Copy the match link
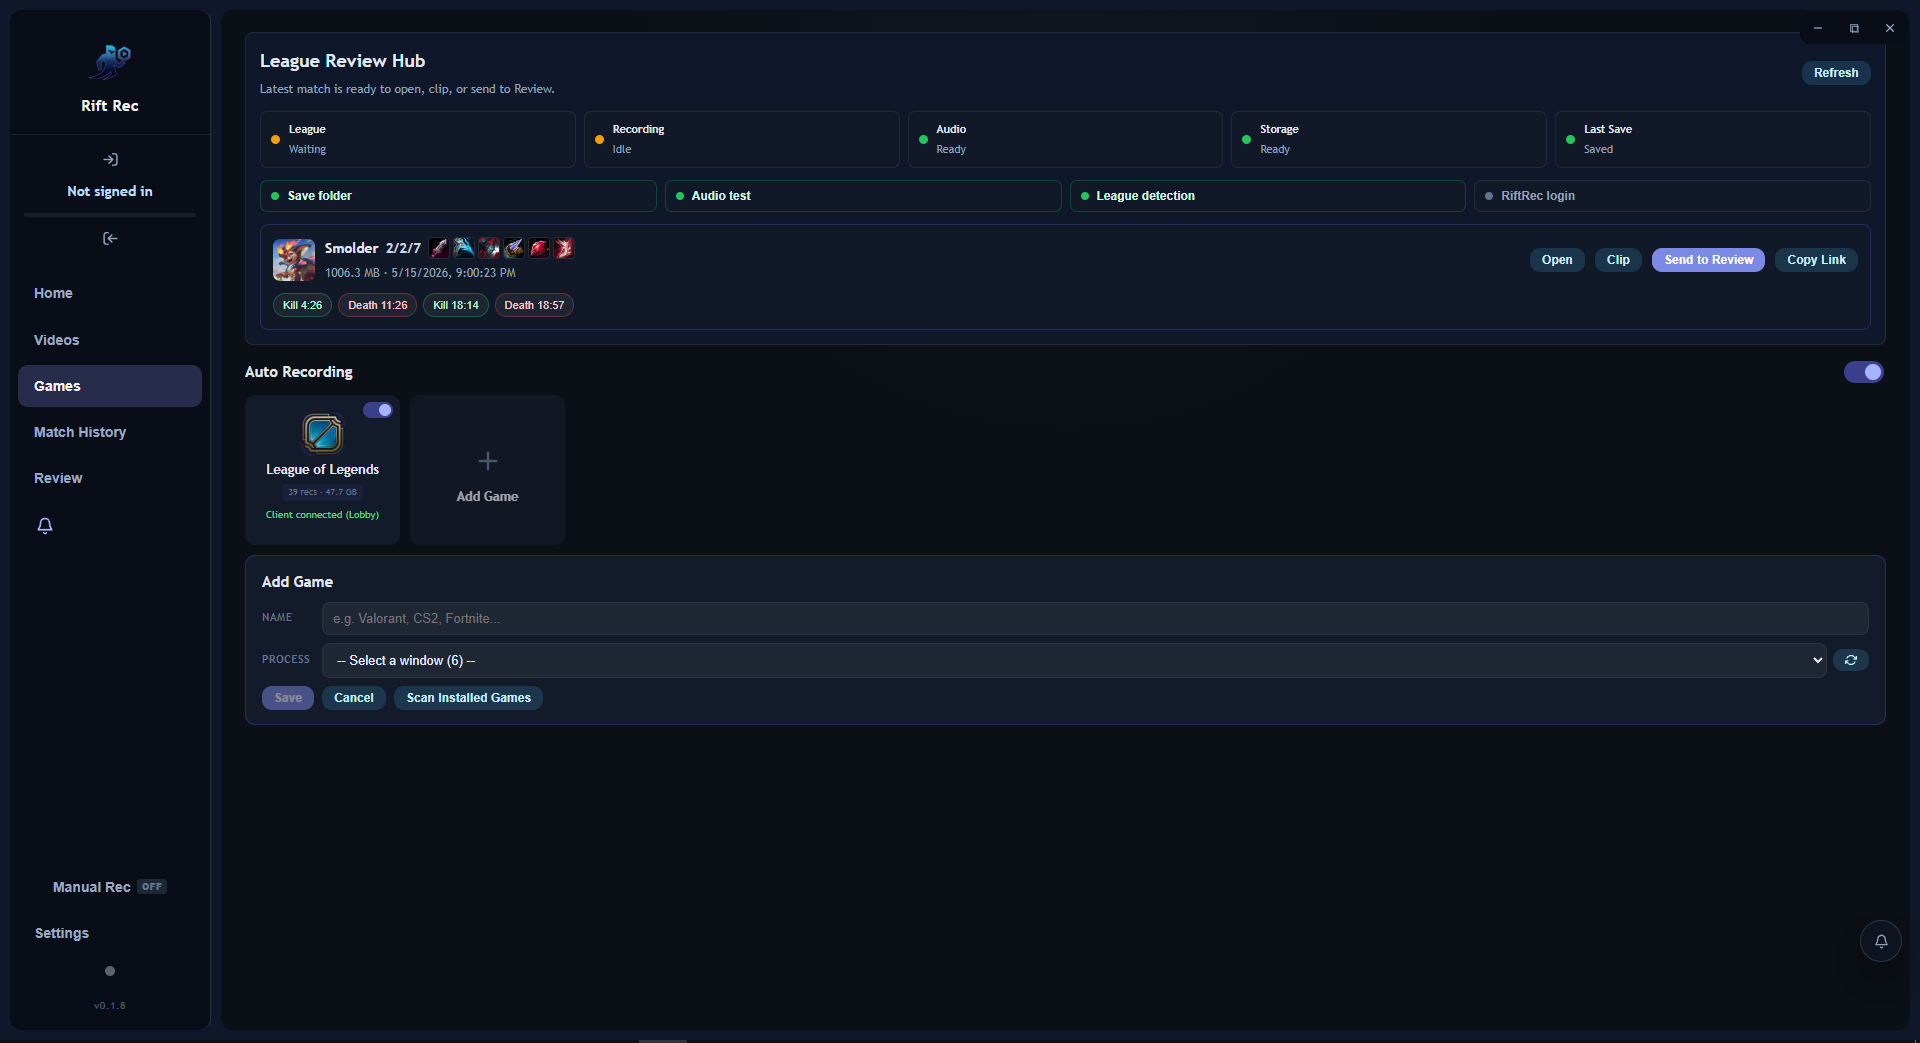Image resolution: width=1920 pixels, height=1043 pixels. click(1816, 260)
